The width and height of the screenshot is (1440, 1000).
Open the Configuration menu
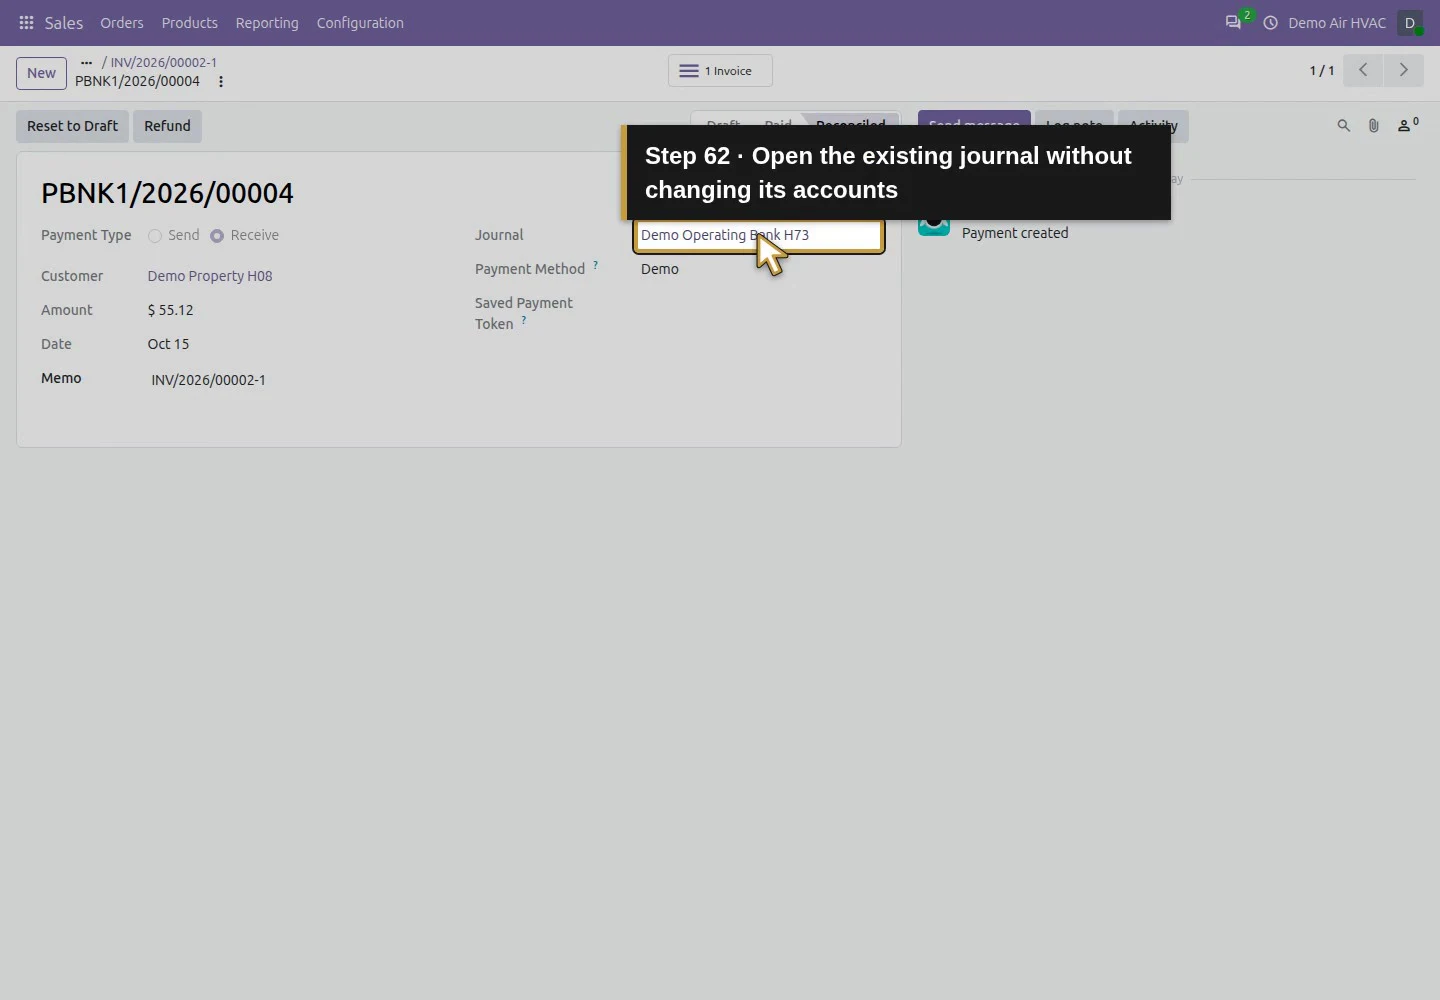click(x=360, y=22)
